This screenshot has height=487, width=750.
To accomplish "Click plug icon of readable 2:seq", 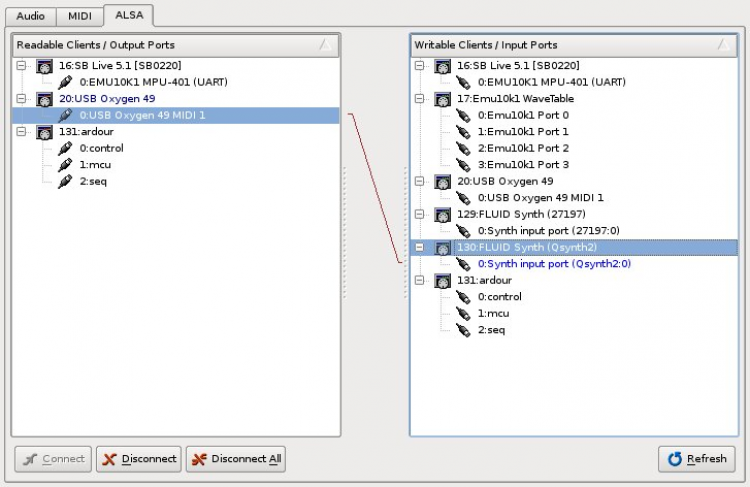I will [x=65, y=181].
